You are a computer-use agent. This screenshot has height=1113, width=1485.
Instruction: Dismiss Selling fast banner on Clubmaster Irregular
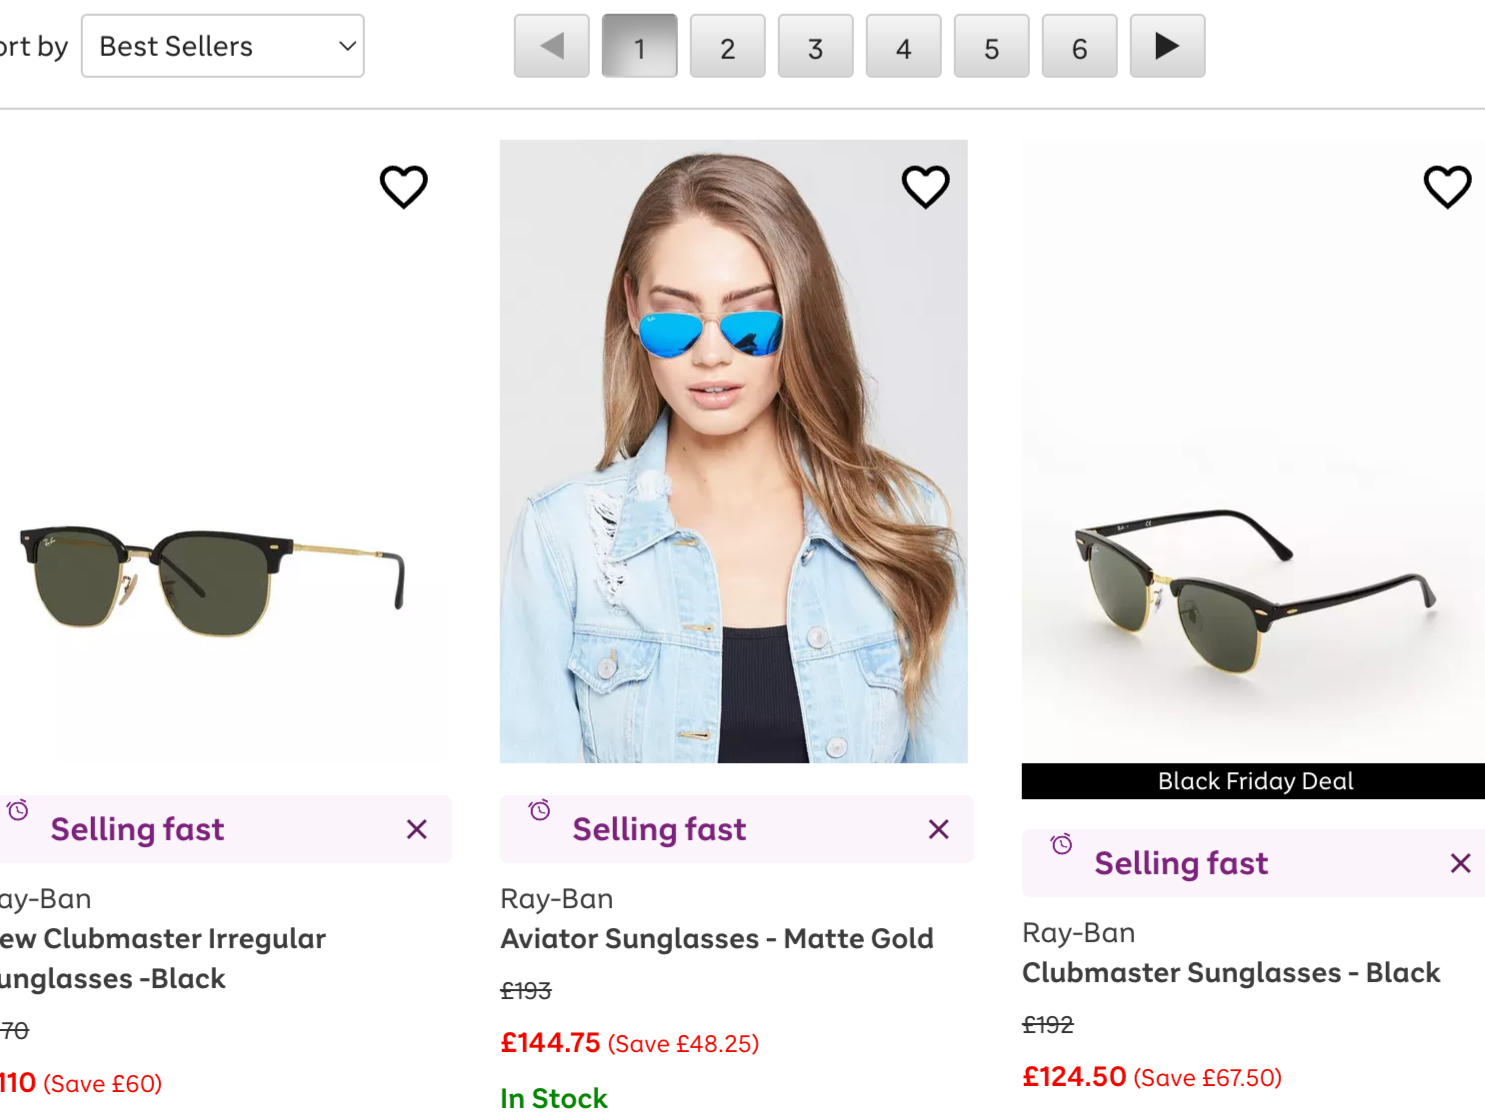pyautogui.click(x=417, y=829)
